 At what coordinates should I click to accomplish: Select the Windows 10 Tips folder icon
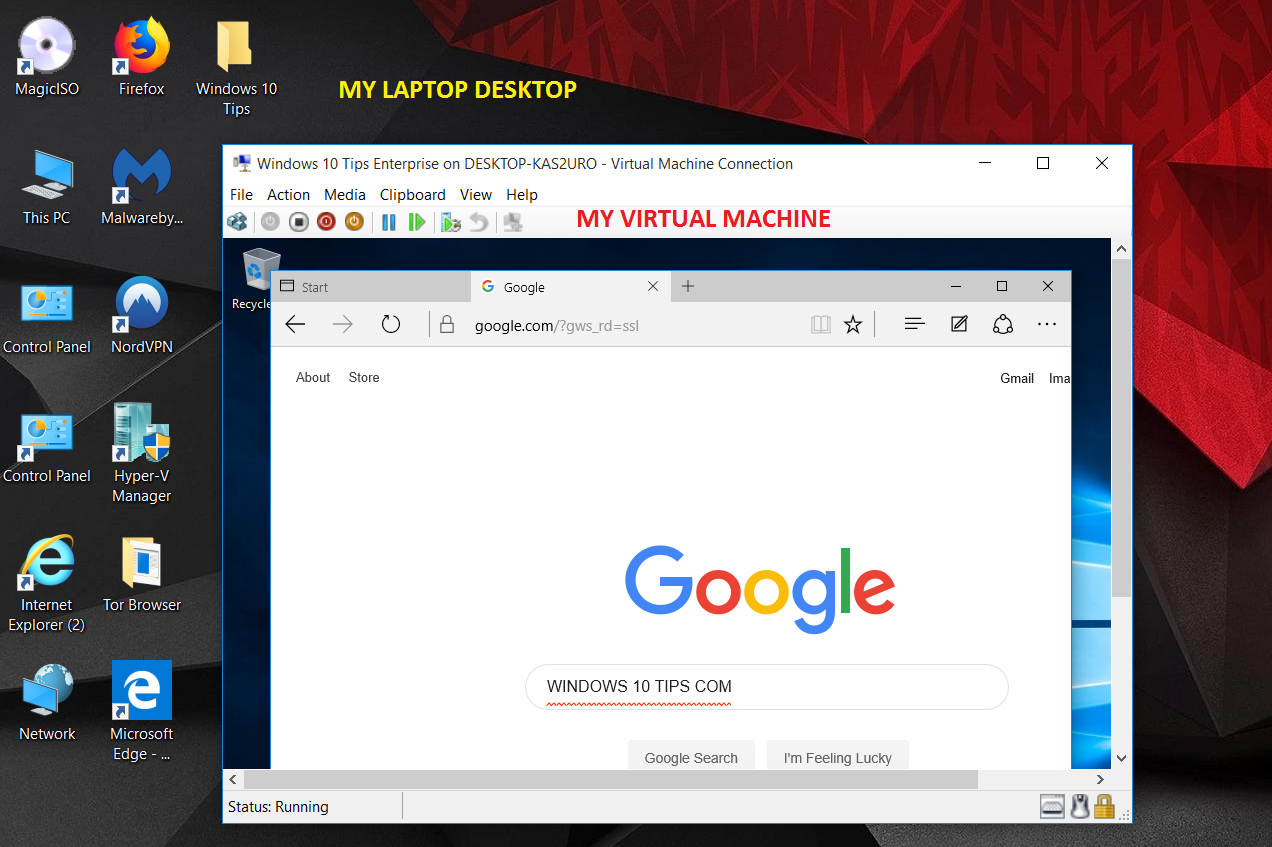point(236,68)
